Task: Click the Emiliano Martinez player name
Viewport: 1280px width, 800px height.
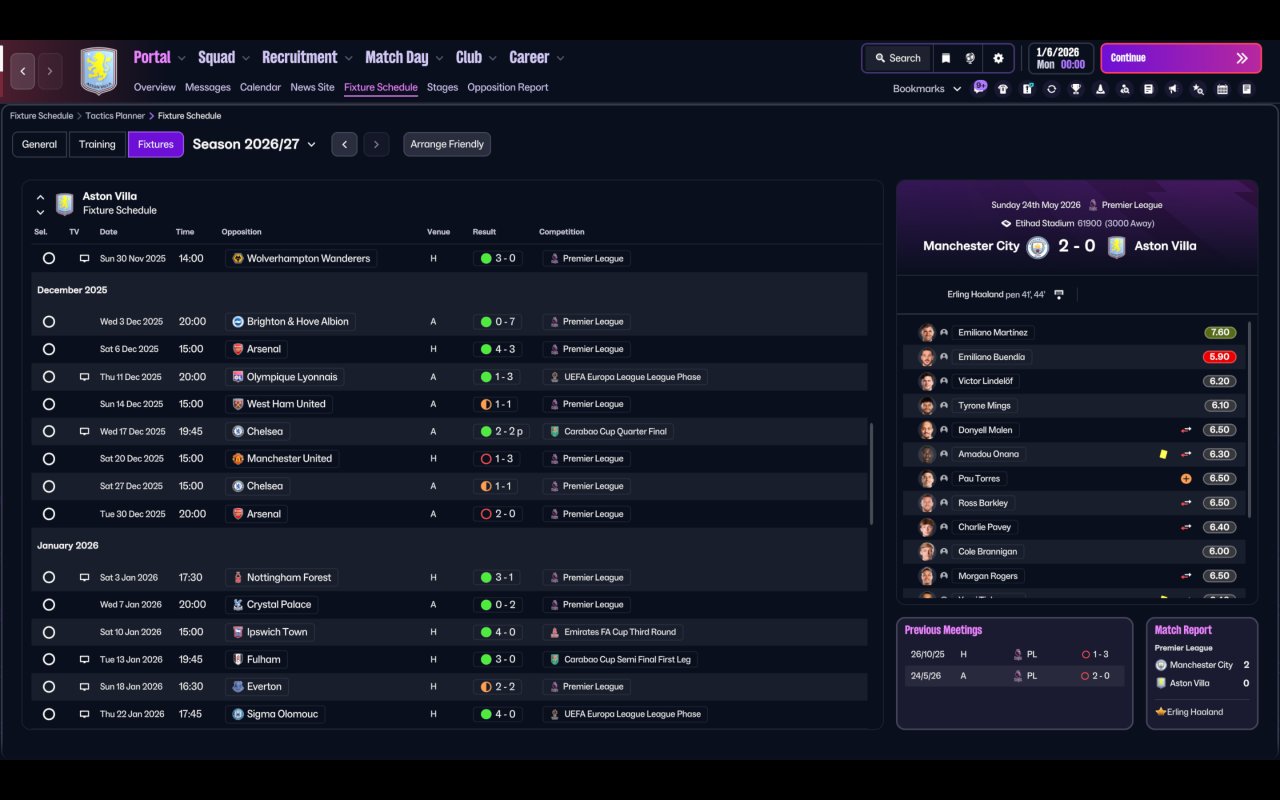Action: pos(992,333)
